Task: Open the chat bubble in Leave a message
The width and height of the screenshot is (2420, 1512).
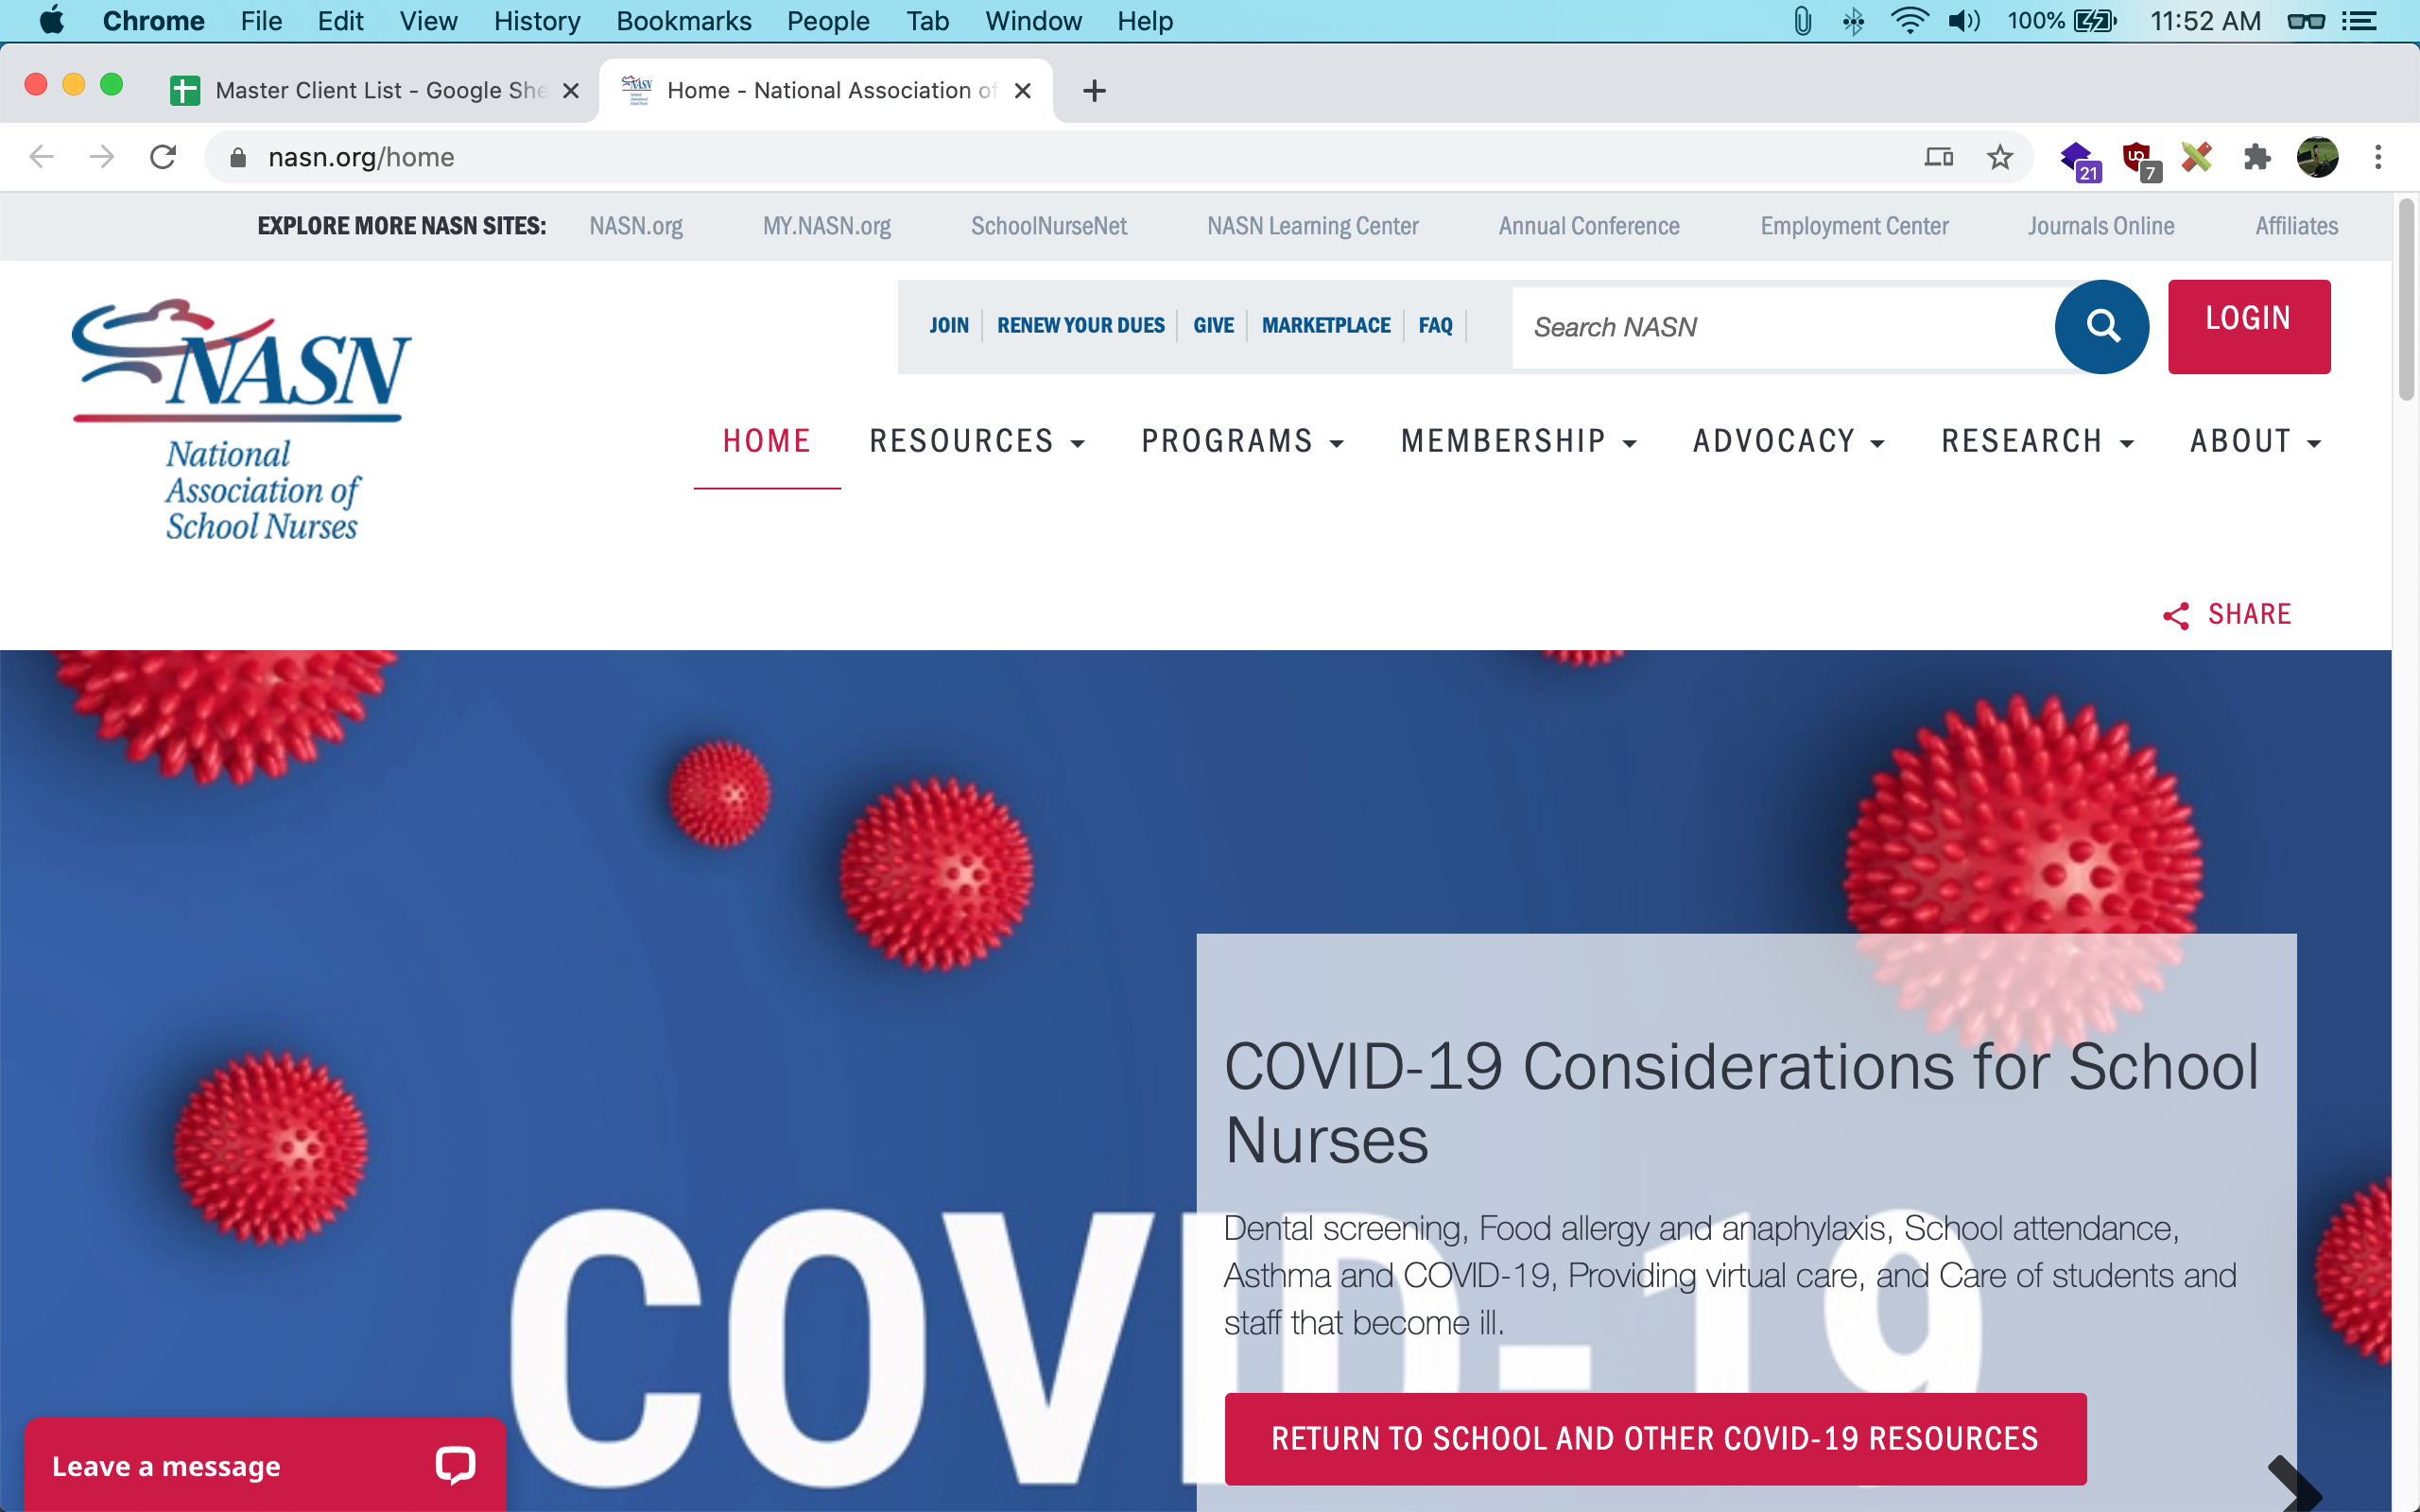Action: point(455,1465)
